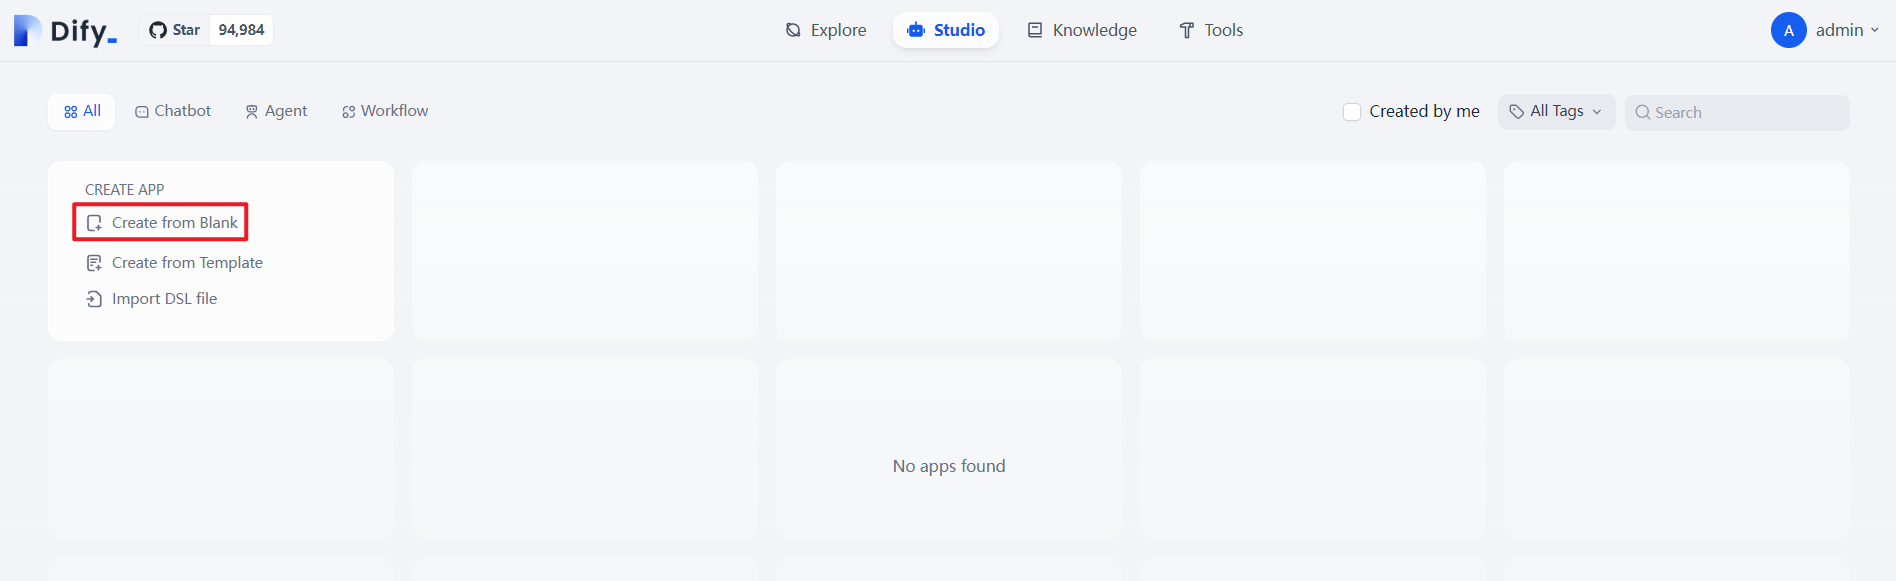
Task: Click Create from Blank
Action: point(161,222)
